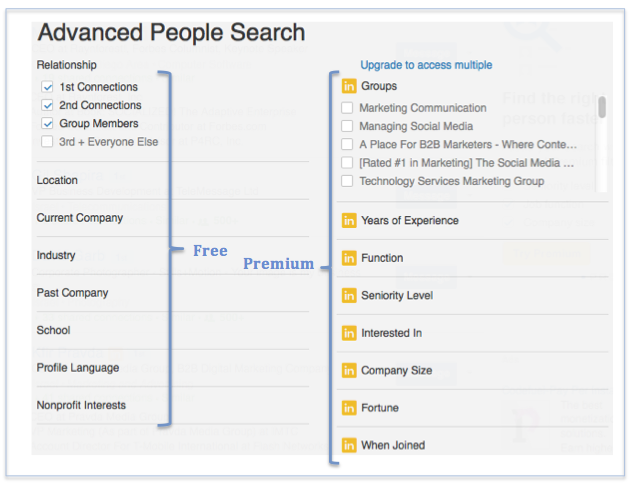Click the premium icon next to Company Size

tap(349, 370)
